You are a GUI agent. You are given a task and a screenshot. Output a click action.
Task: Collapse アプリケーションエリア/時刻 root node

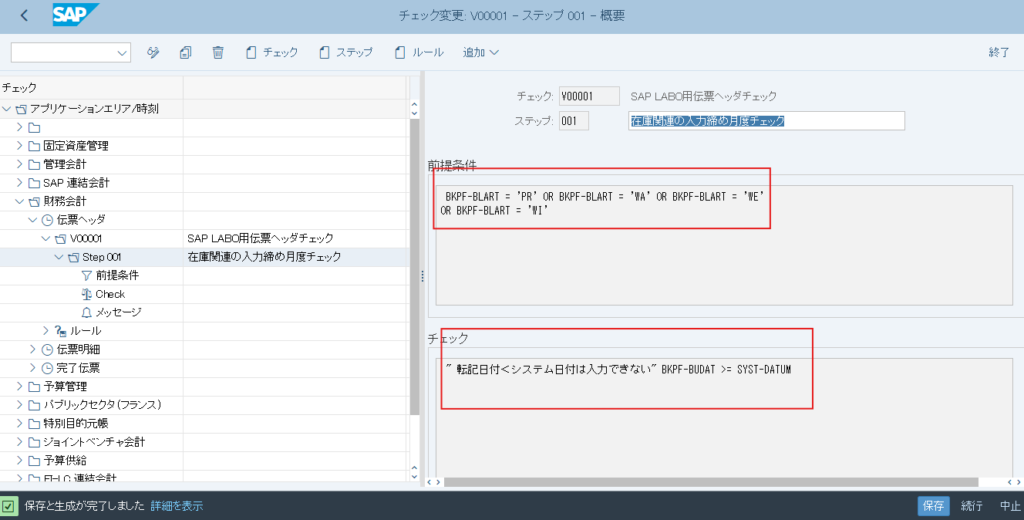7,109
